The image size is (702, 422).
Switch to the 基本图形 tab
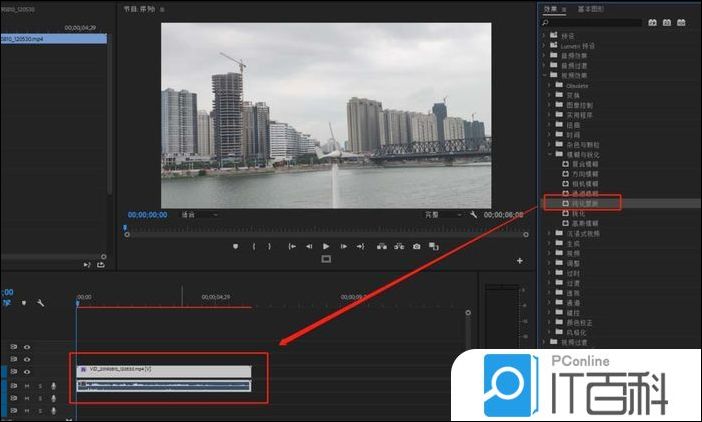click(x=591, y=9)
